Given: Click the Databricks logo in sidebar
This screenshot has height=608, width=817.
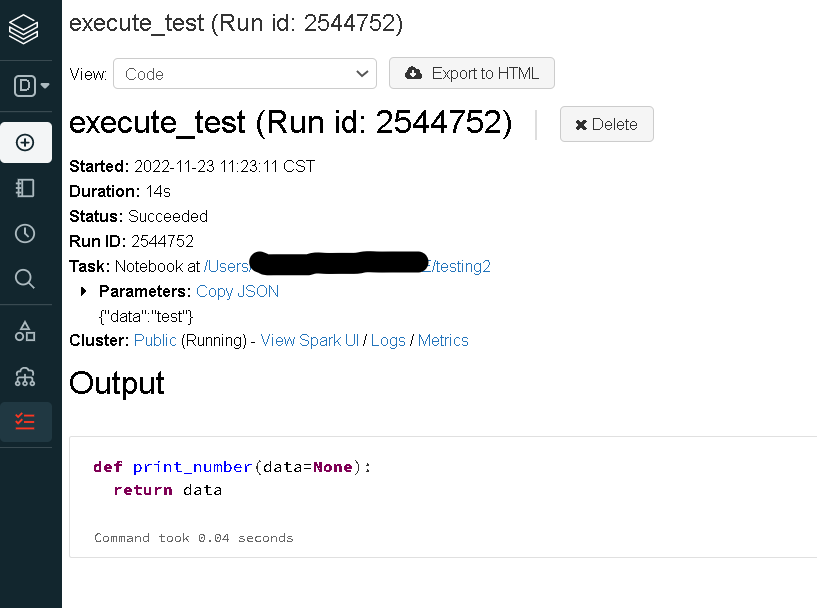Looking at the screenshot, I should point(25,29).
